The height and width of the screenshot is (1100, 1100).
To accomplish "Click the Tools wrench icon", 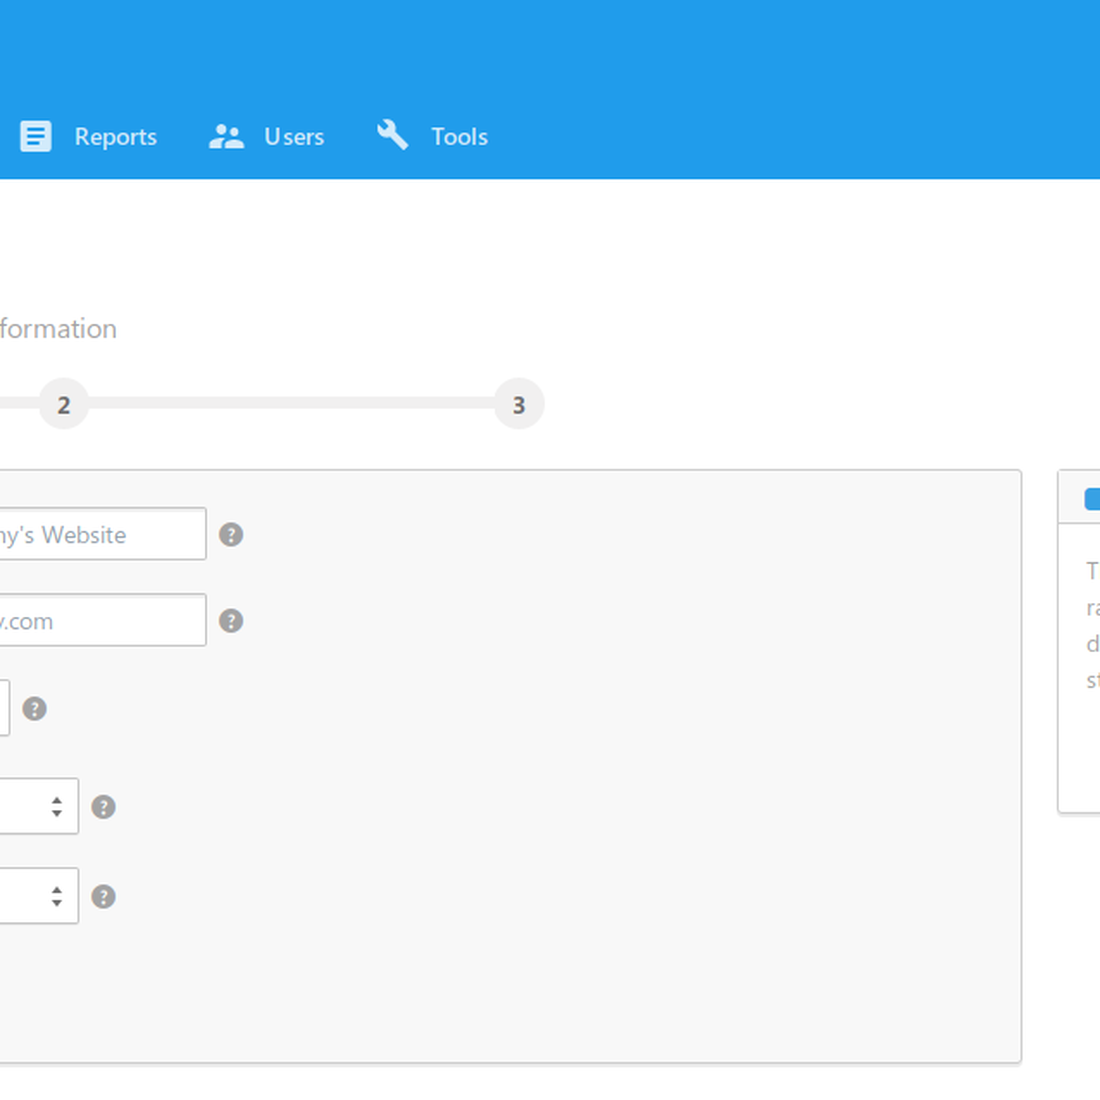I will coord(392,135).
